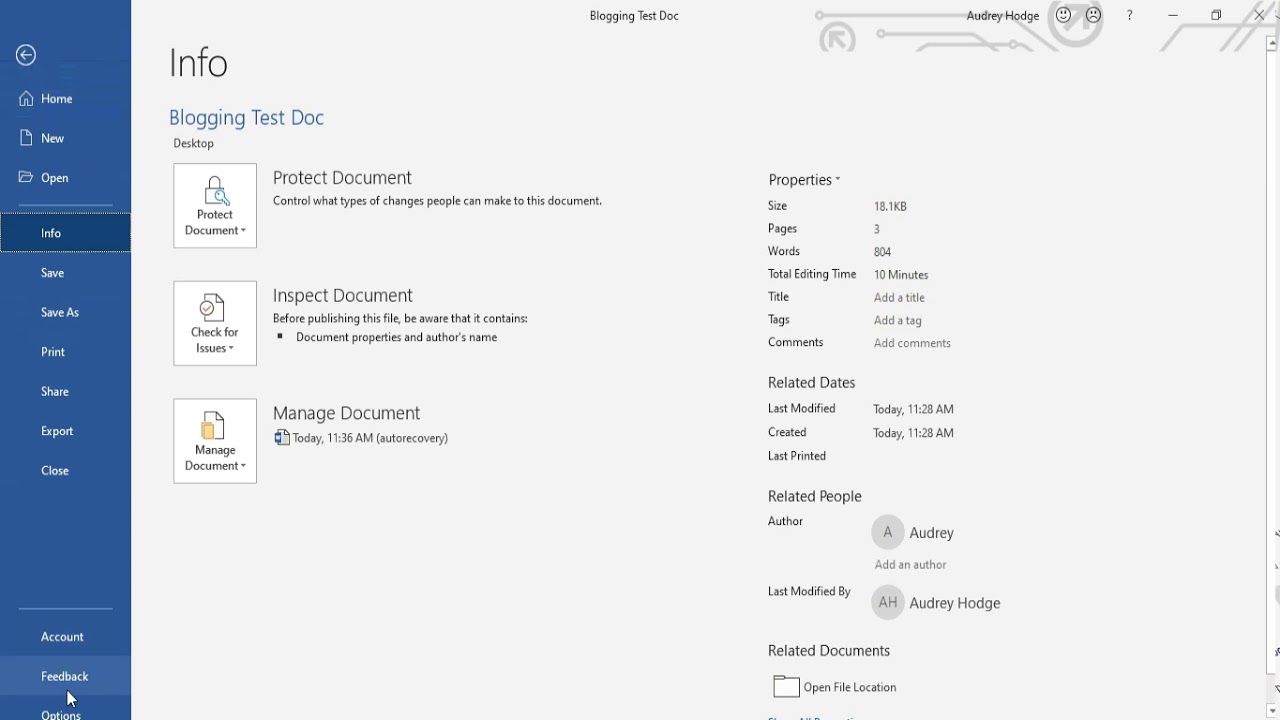Click the 10 Minutes editing time value

pyautogui.click(x=901, y=275)
